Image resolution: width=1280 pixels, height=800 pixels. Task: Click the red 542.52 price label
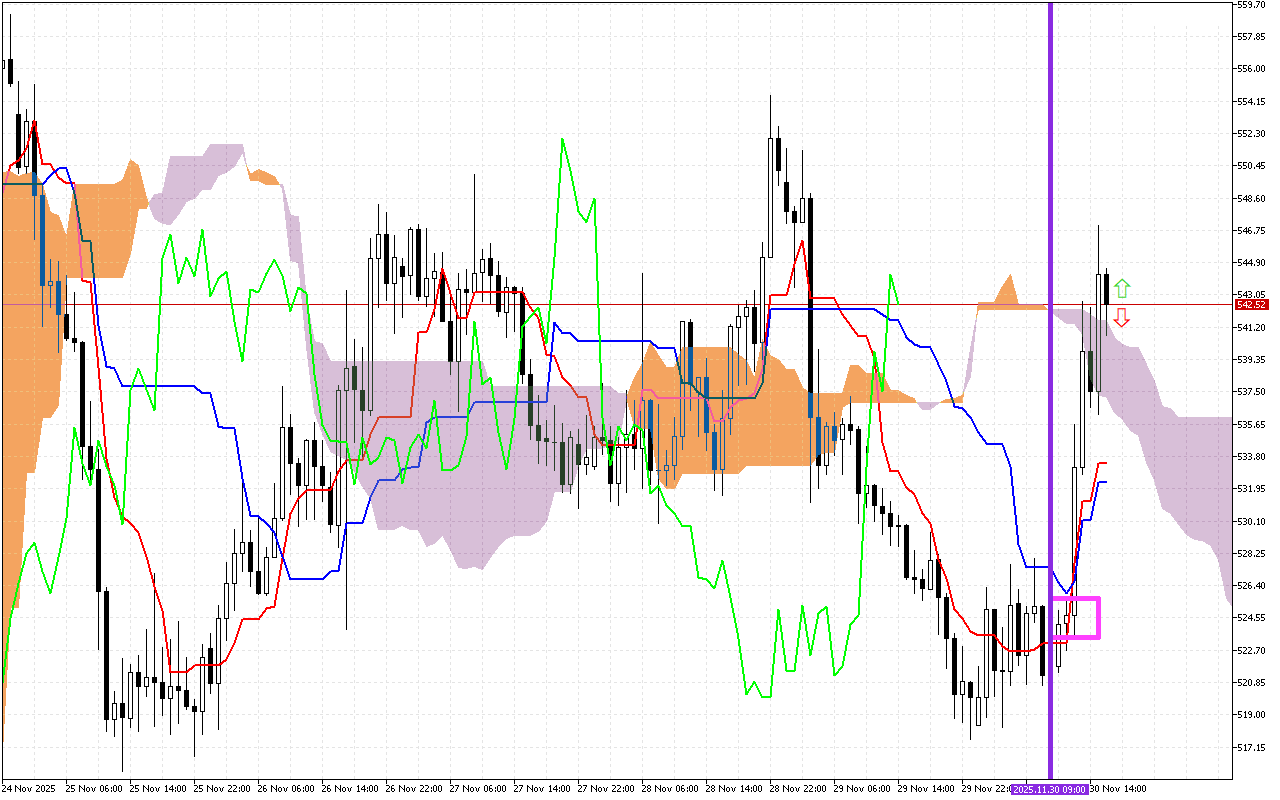[x=1251, y=304]
